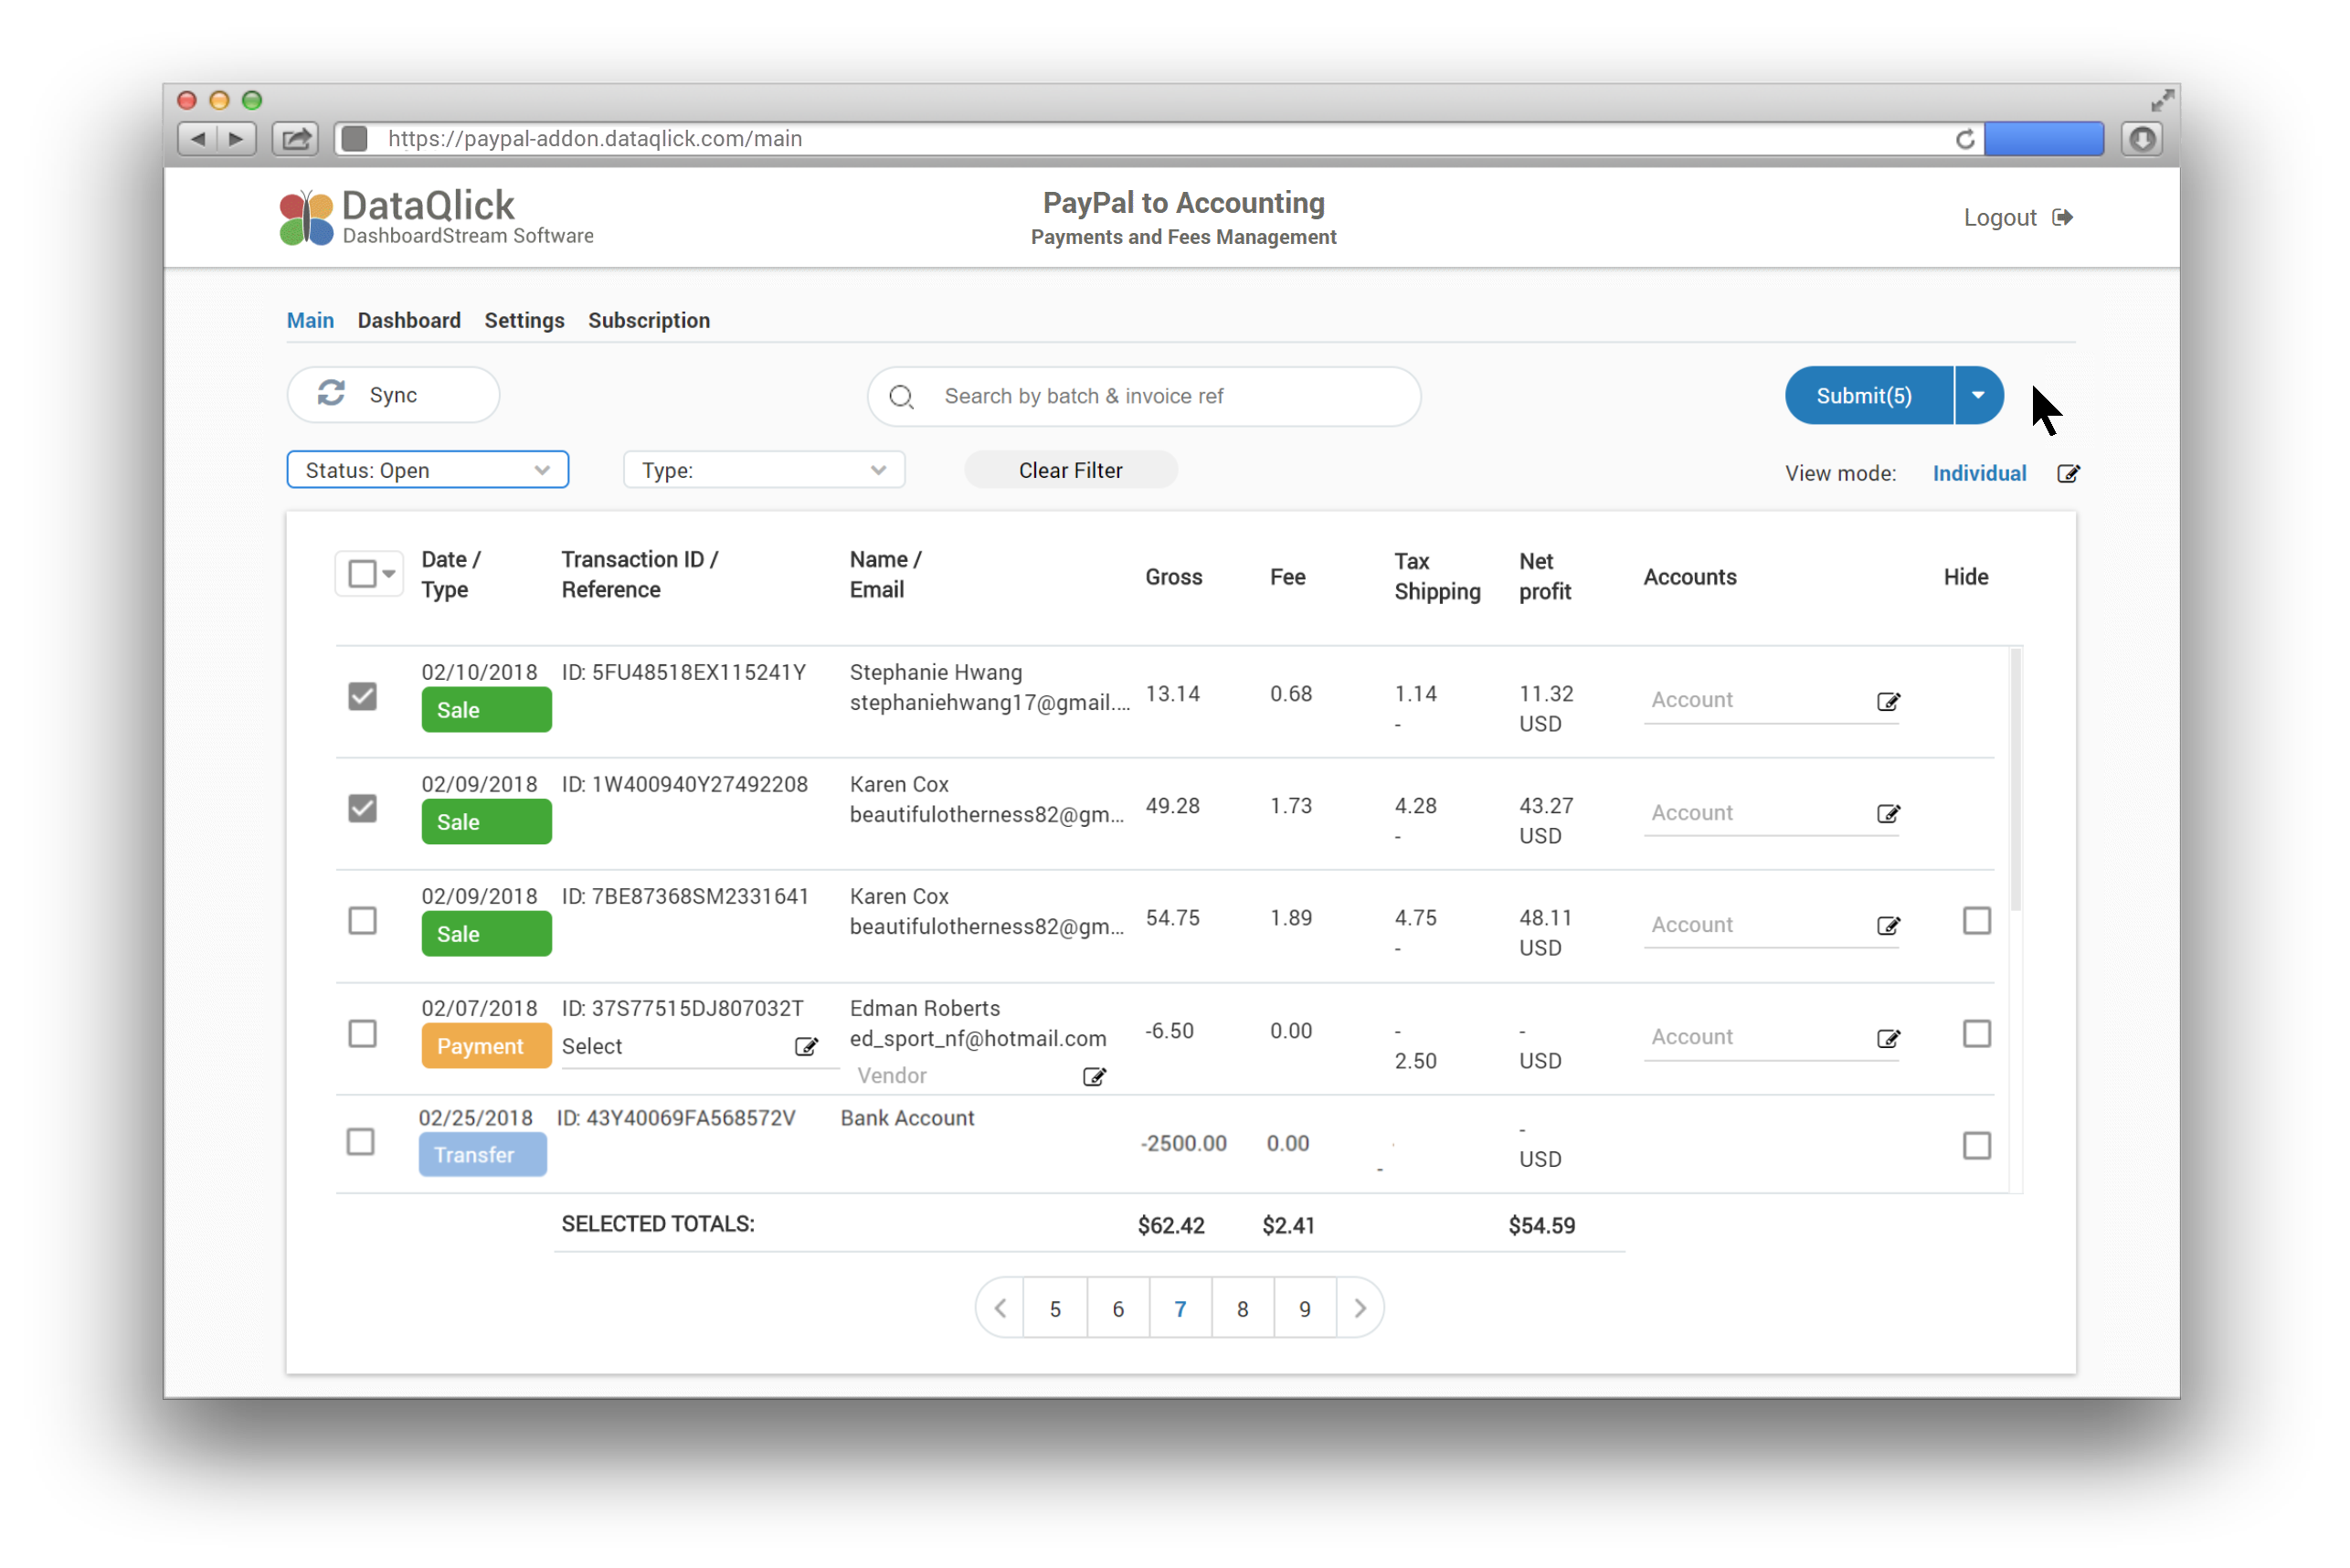Click the Logout exit icon
Viewport: 2350px width, 1568px height.
2063,217
